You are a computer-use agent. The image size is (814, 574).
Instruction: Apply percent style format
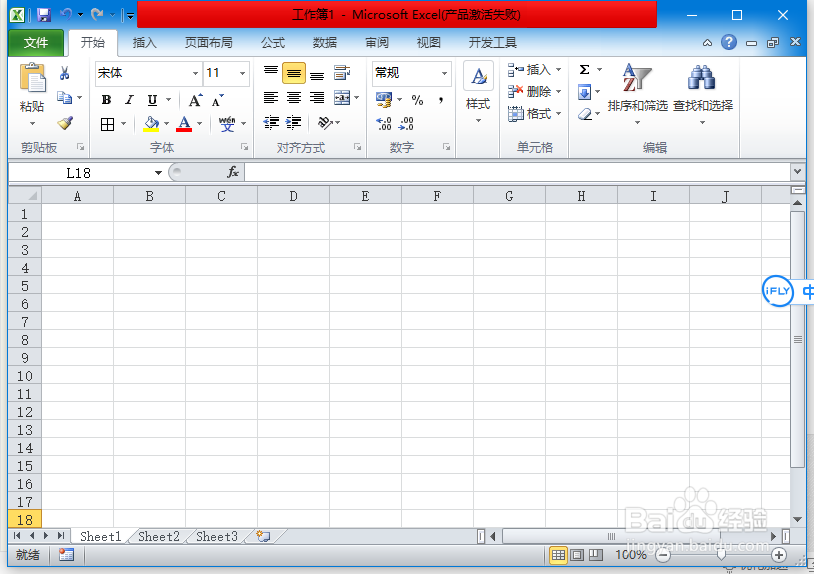click(417, 100)
